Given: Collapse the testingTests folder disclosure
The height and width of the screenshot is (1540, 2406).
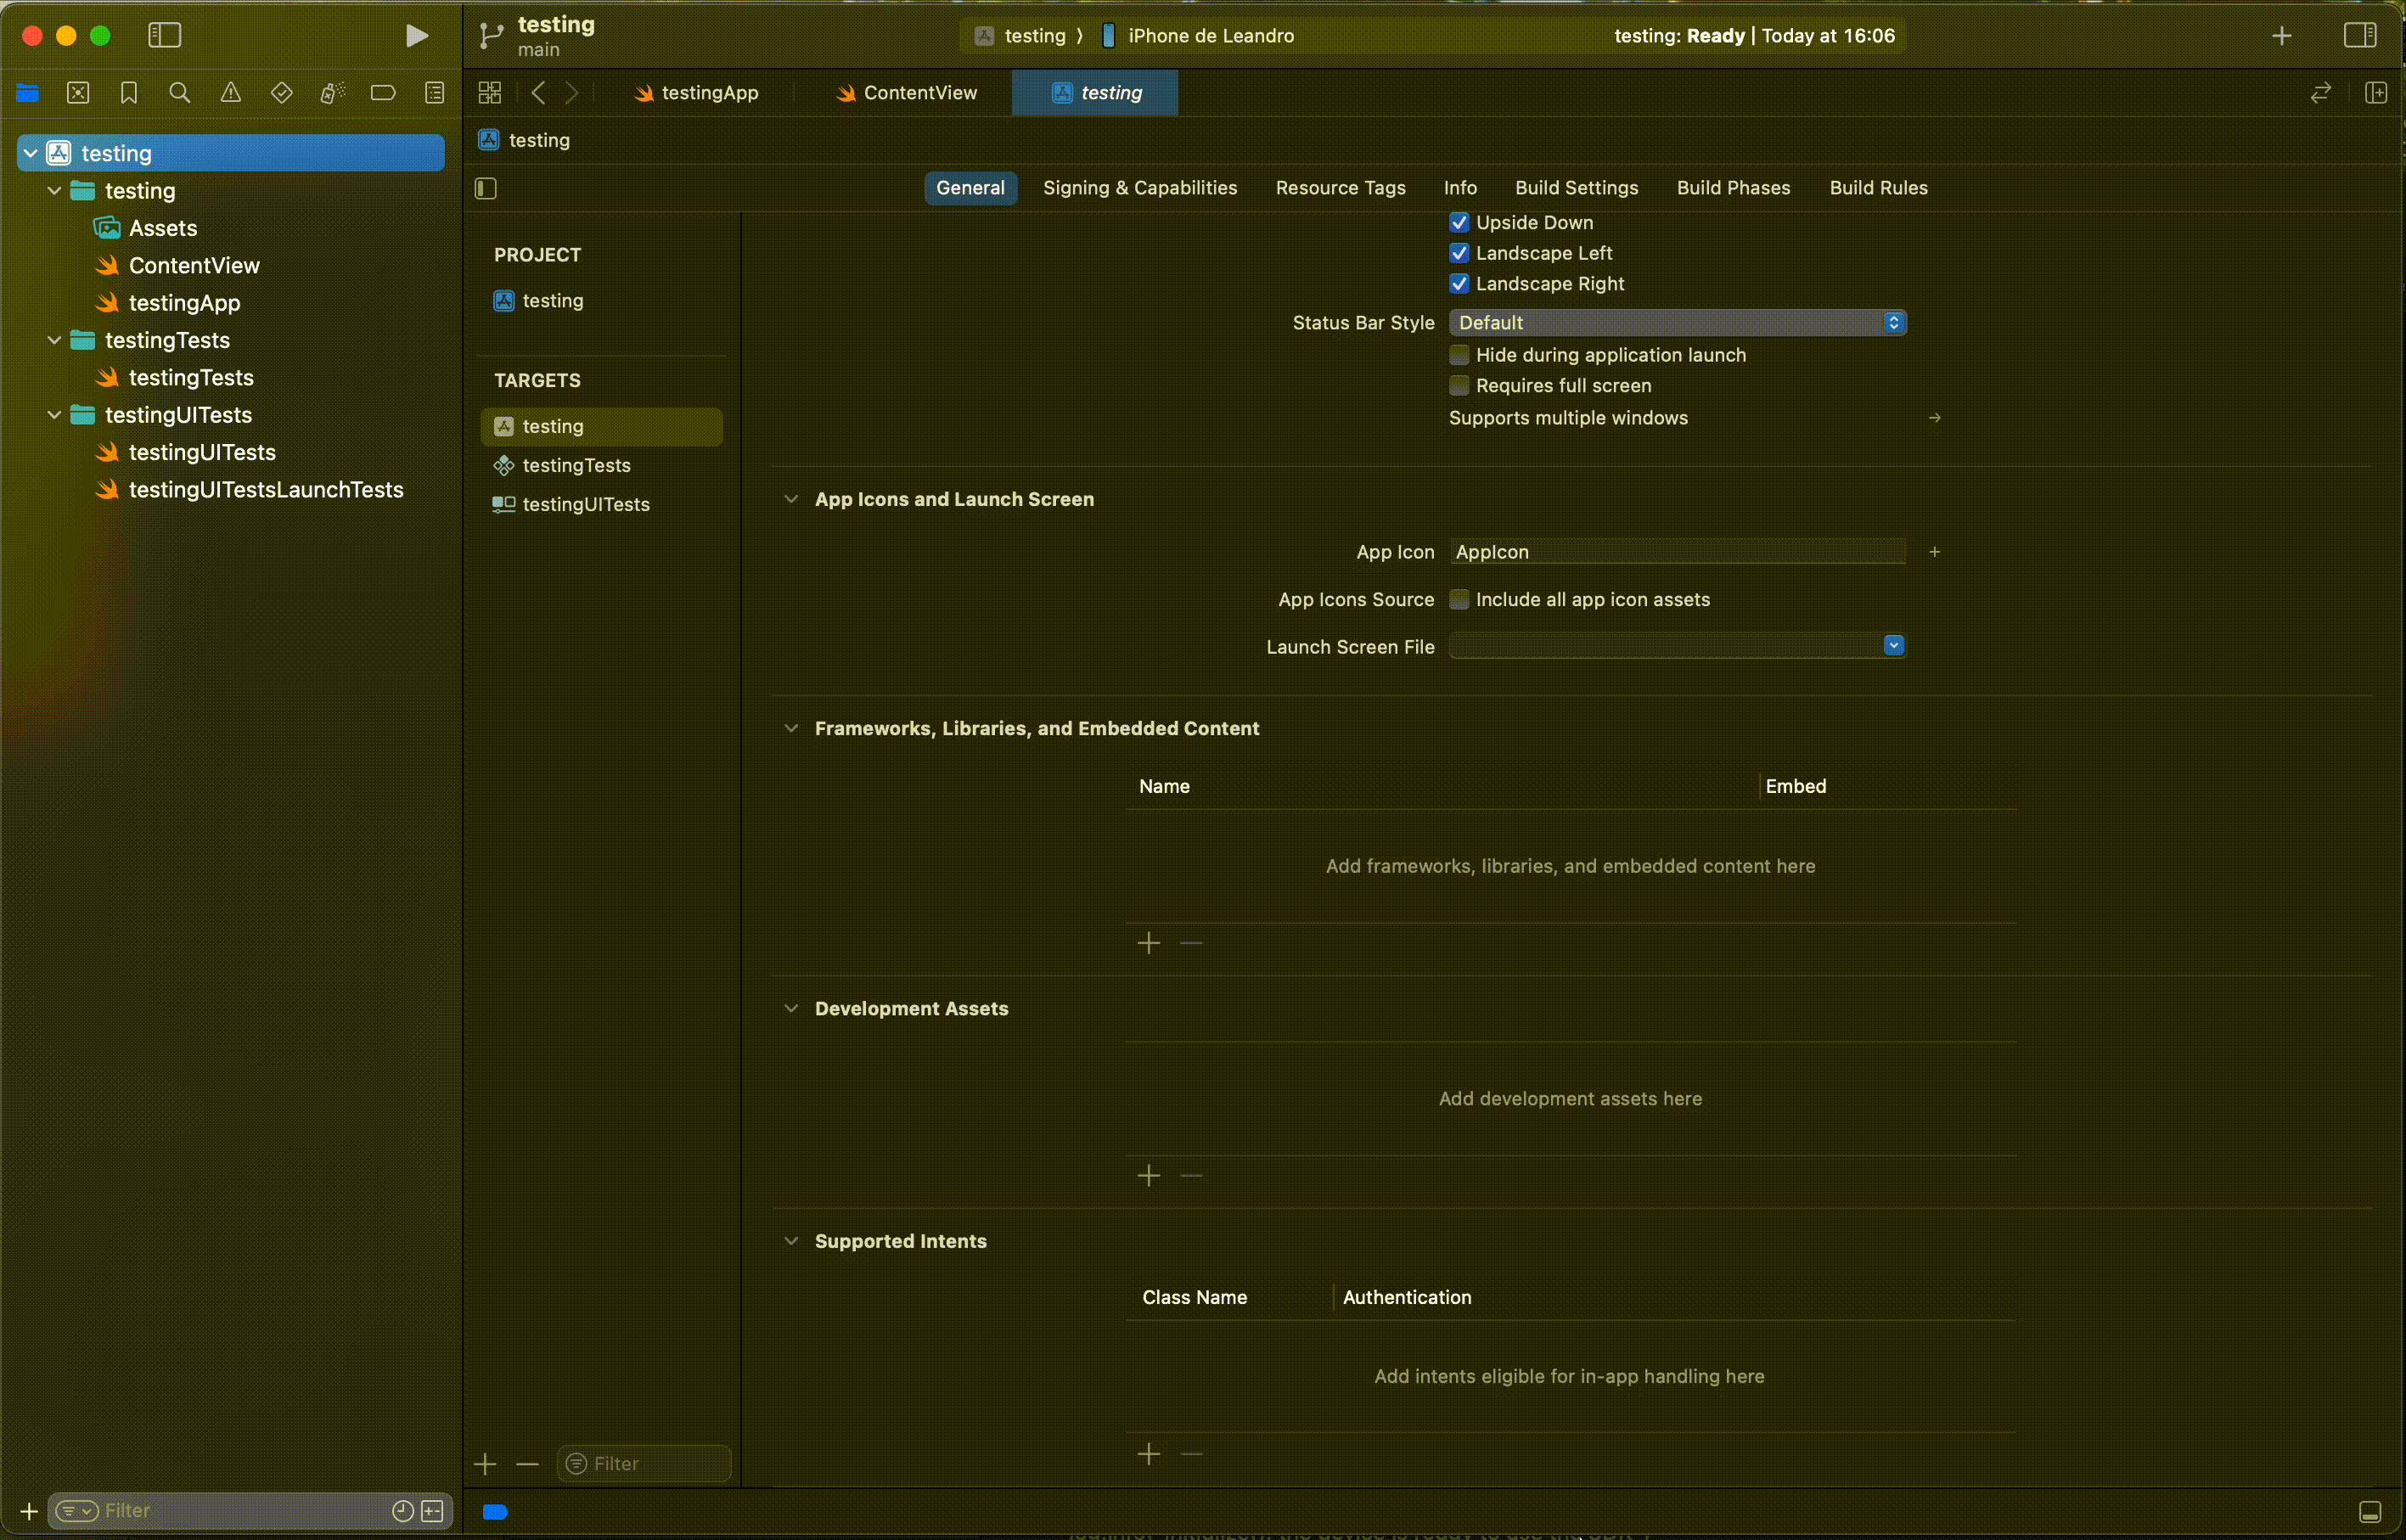Looking at the screenshot, I should coord(55,341).
